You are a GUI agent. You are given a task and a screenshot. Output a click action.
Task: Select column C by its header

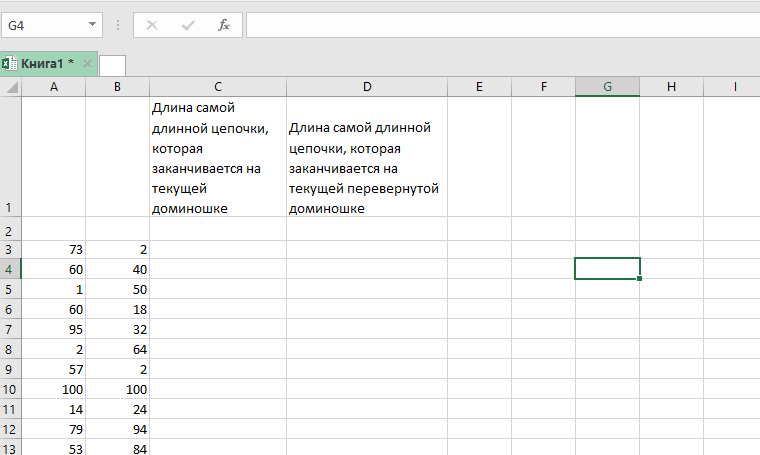(218, 87)
